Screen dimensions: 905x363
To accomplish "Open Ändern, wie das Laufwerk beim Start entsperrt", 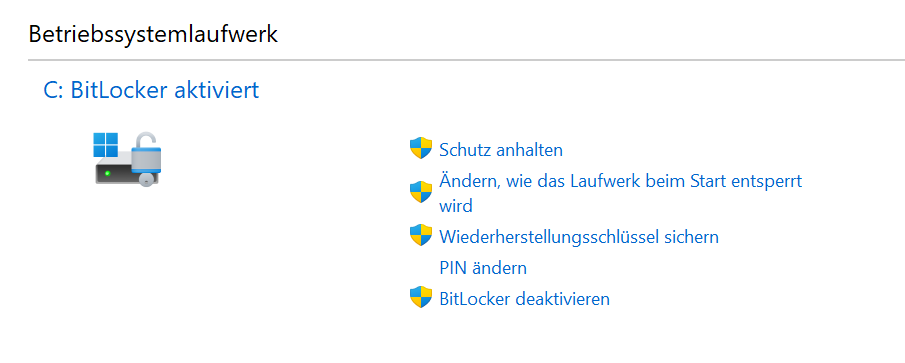I will click(620, 193).
